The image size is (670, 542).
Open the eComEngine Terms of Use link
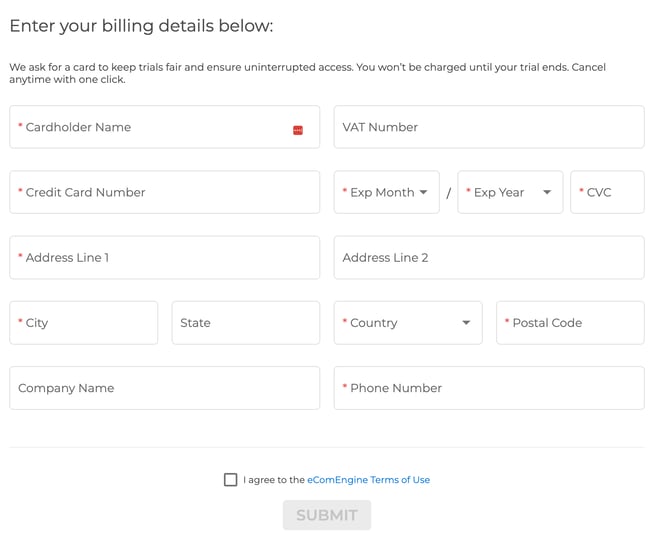(x=368, y=480)
